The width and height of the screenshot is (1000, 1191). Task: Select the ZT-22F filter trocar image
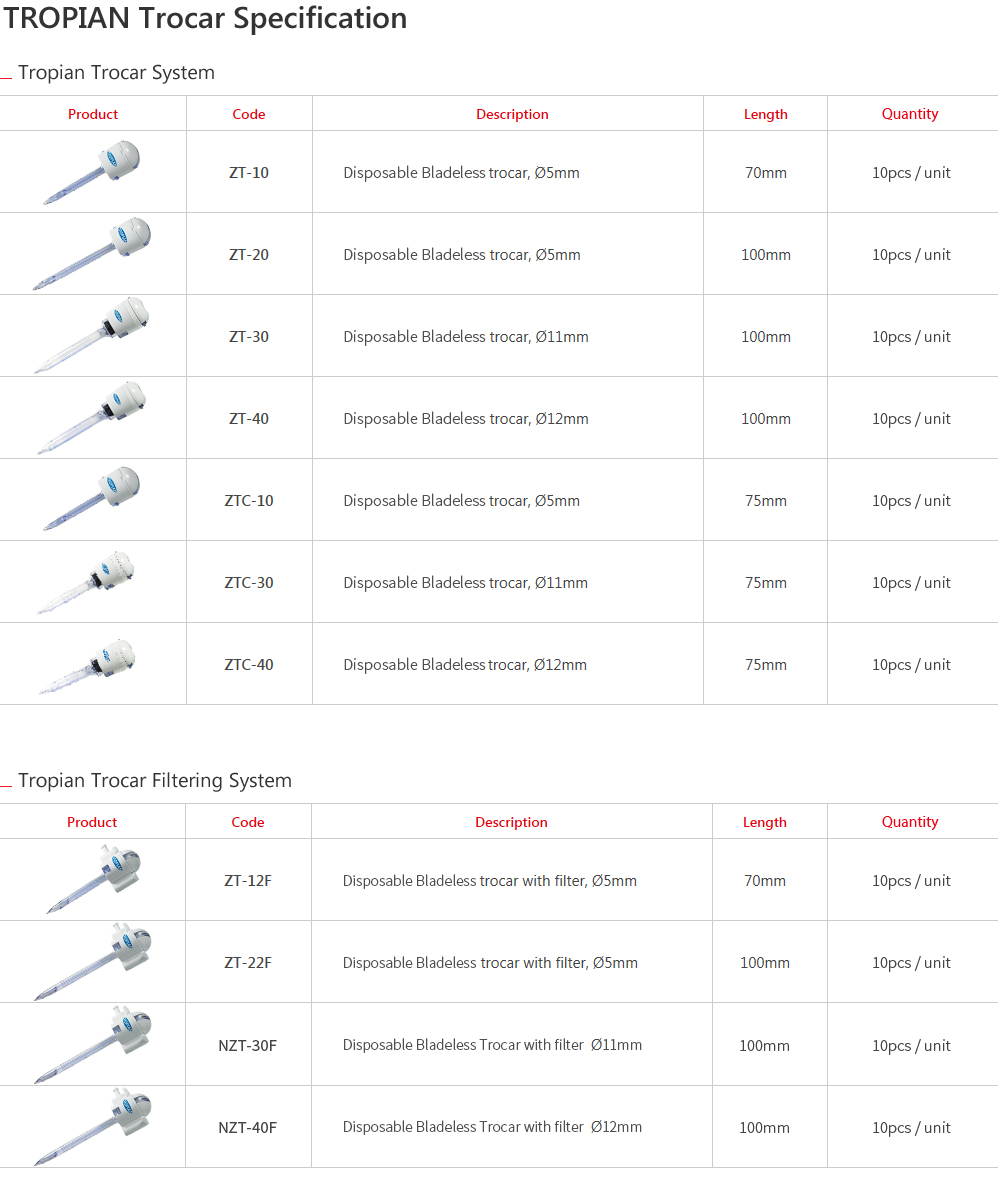coord(93,962)
